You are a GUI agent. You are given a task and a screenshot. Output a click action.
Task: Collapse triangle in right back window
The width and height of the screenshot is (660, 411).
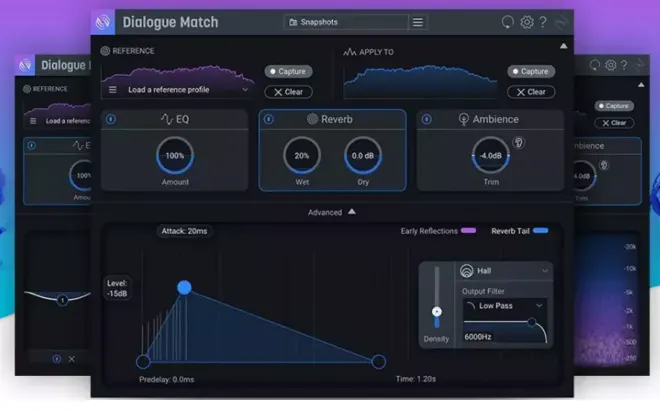641,85
